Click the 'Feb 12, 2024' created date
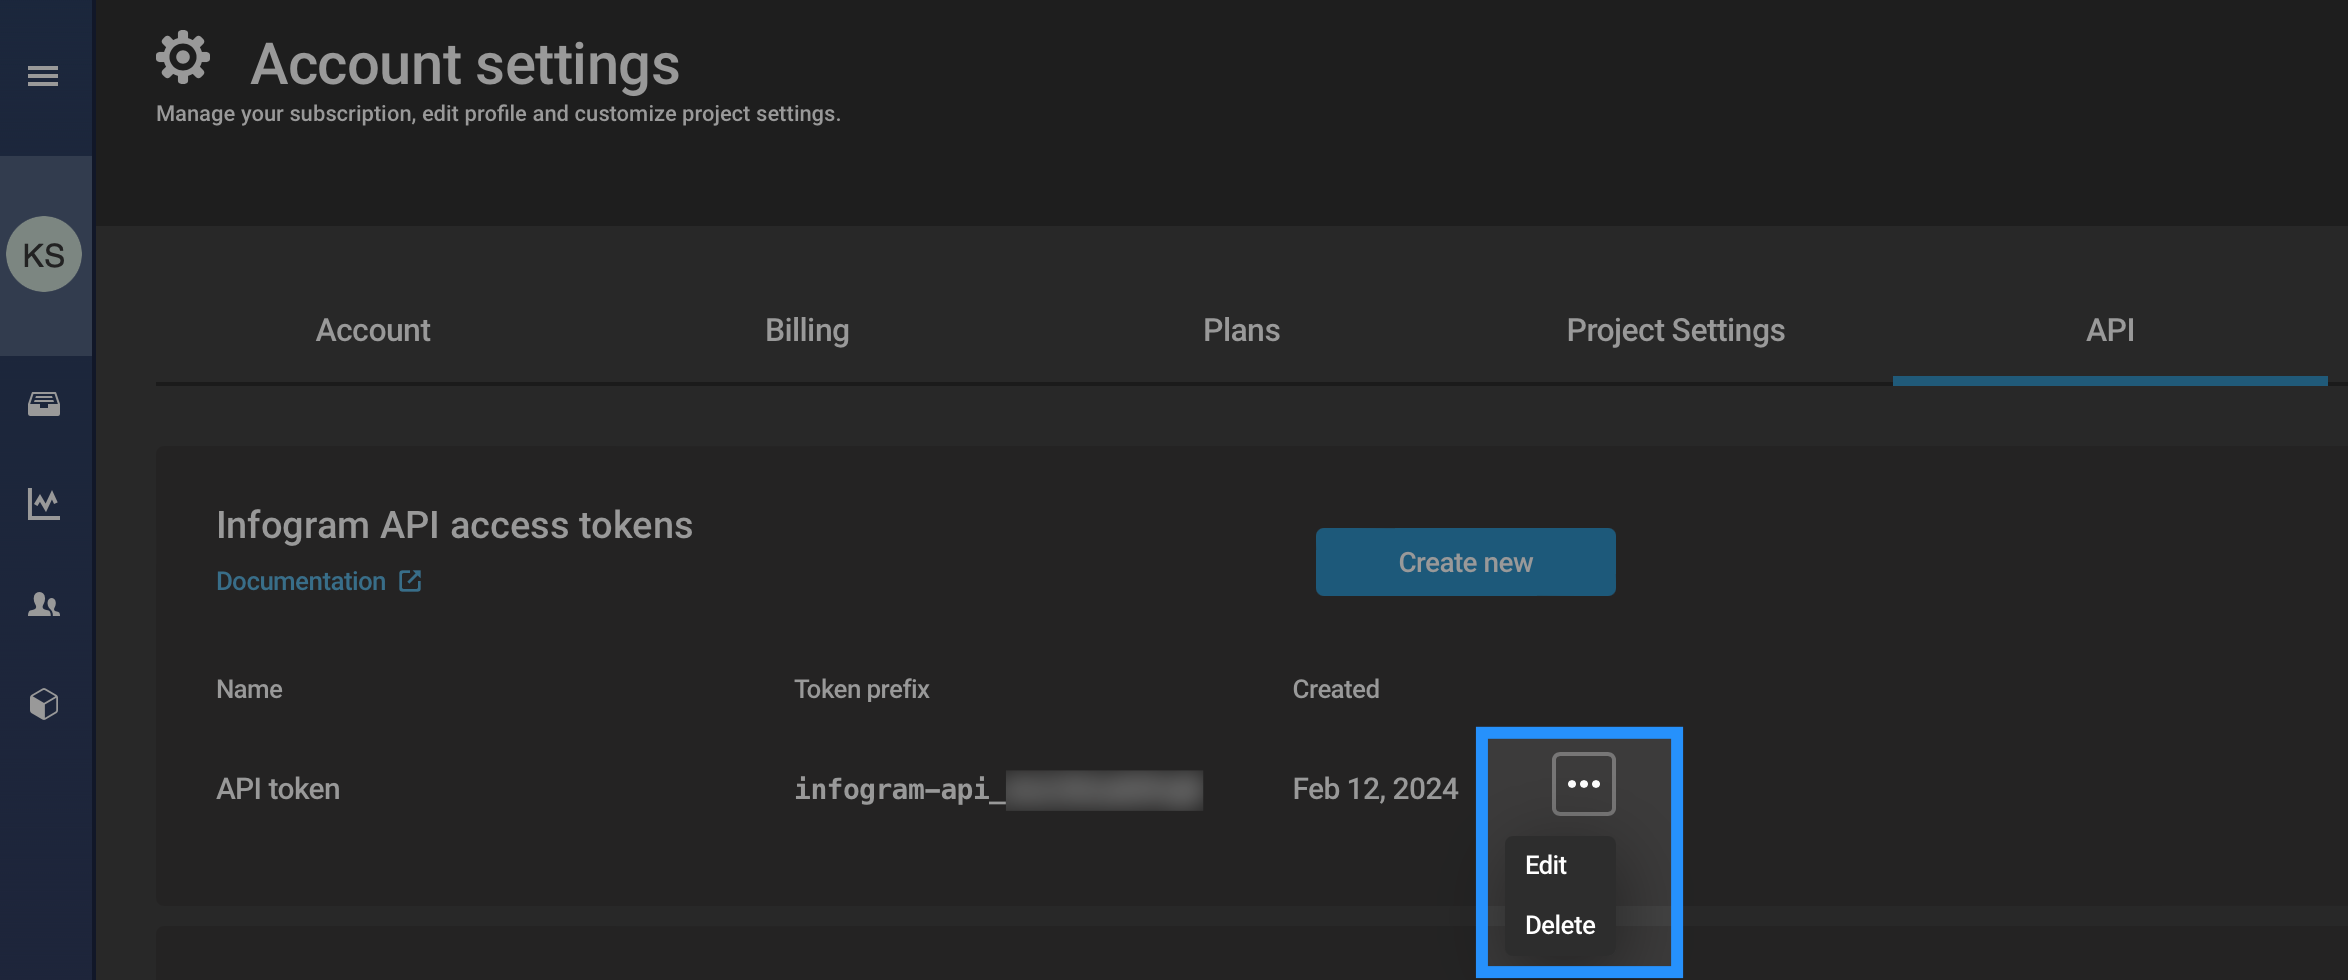Image resolution: width=2348 pixels, height=980 pixels. (x=1375, y=789)
